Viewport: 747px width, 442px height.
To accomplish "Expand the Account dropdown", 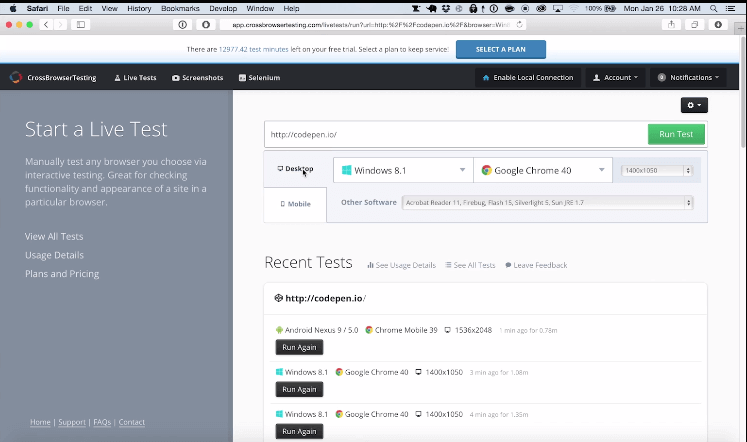I will pos(615,78).
